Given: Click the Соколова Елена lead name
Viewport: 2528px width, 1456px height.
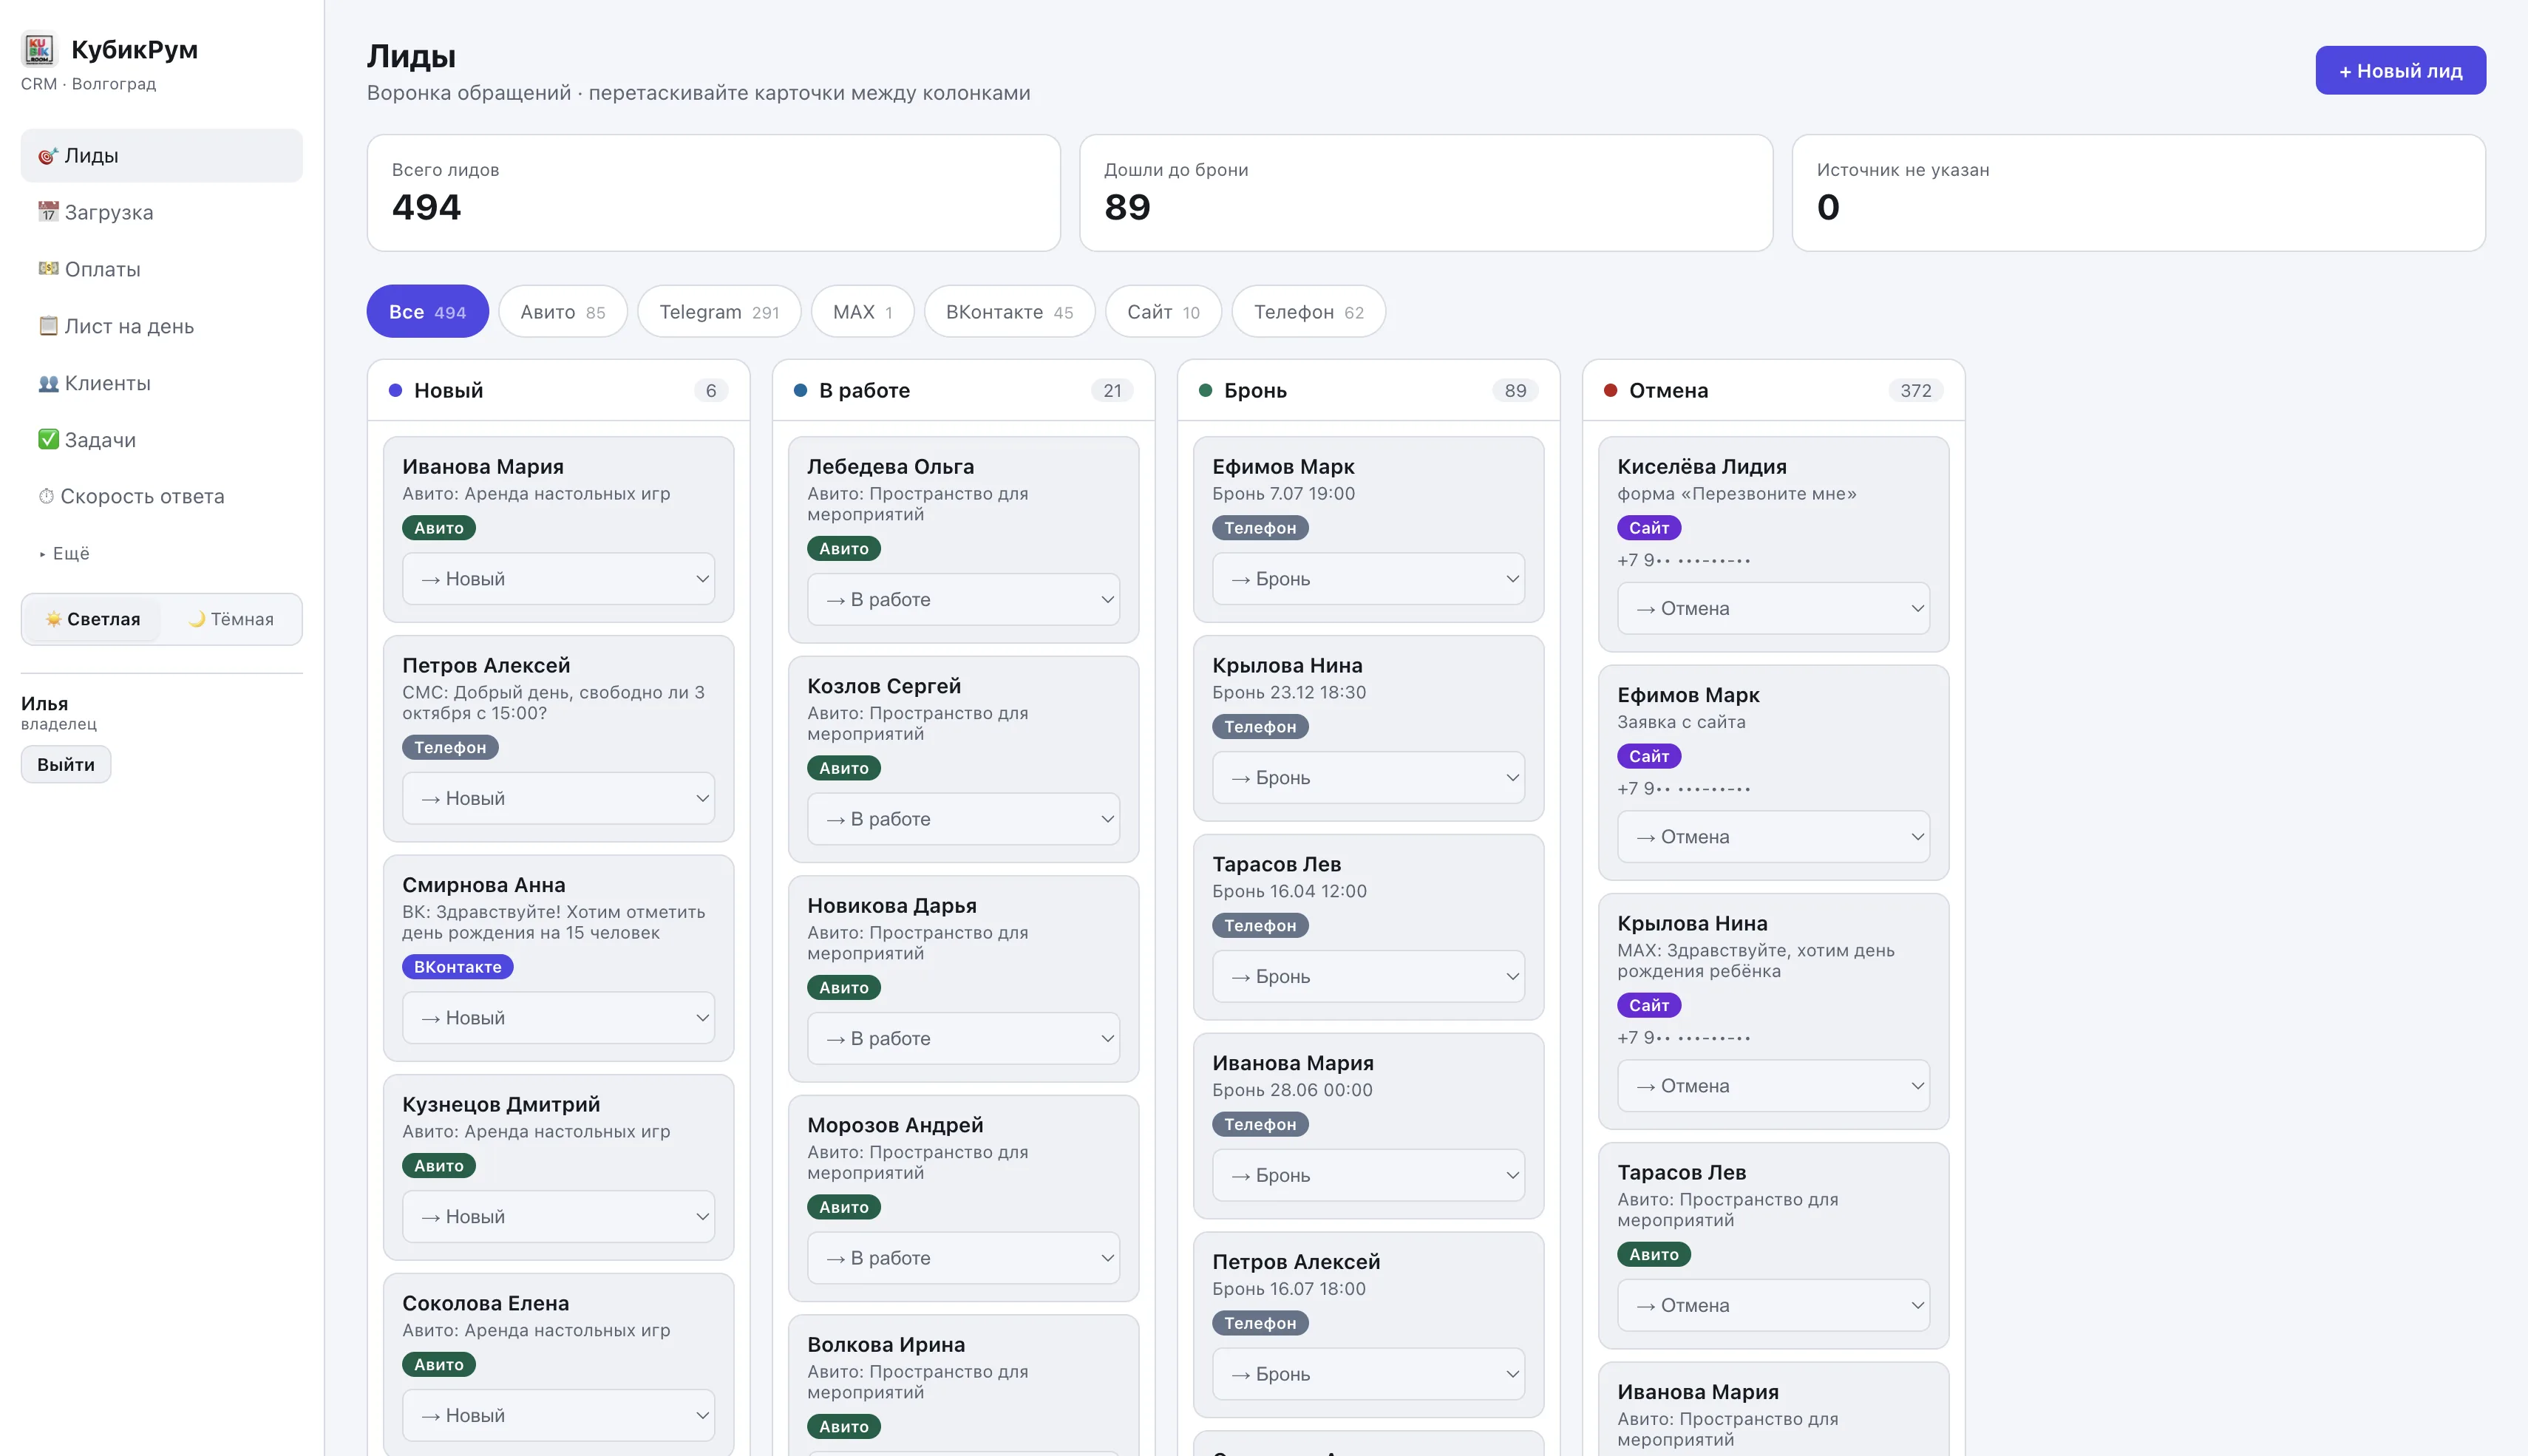Looking at the screenshot, I should (x=486, y=1304).
